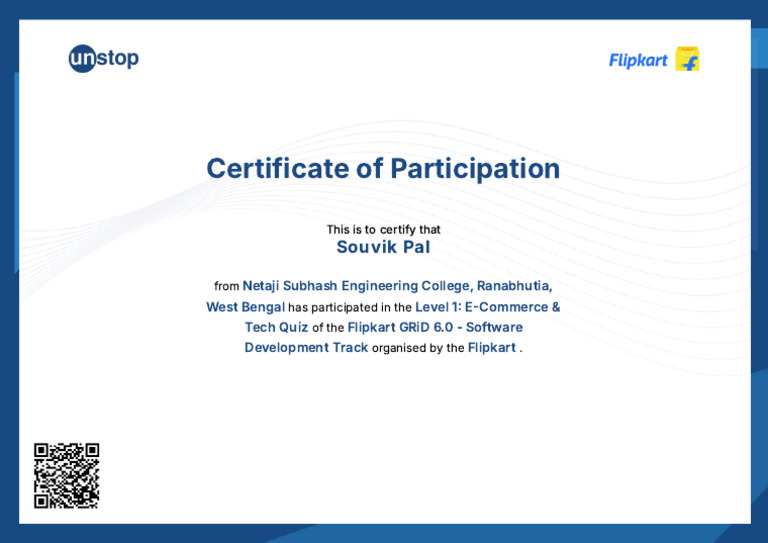This screenshot has width=768, height=543.
Task: Click the 'West Bengal' text
Action: pyautogui.click(x=245, y=307)
